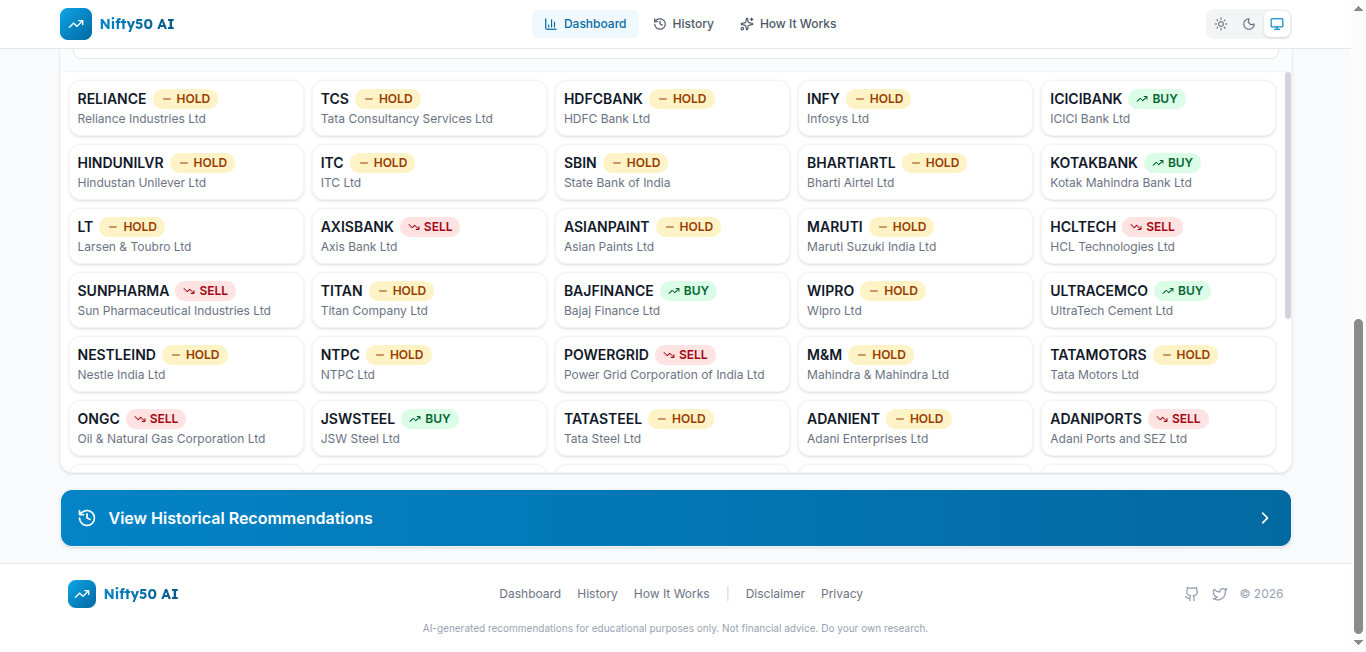Click the footer Nifty50 AI logo icon

coord(82,594)
